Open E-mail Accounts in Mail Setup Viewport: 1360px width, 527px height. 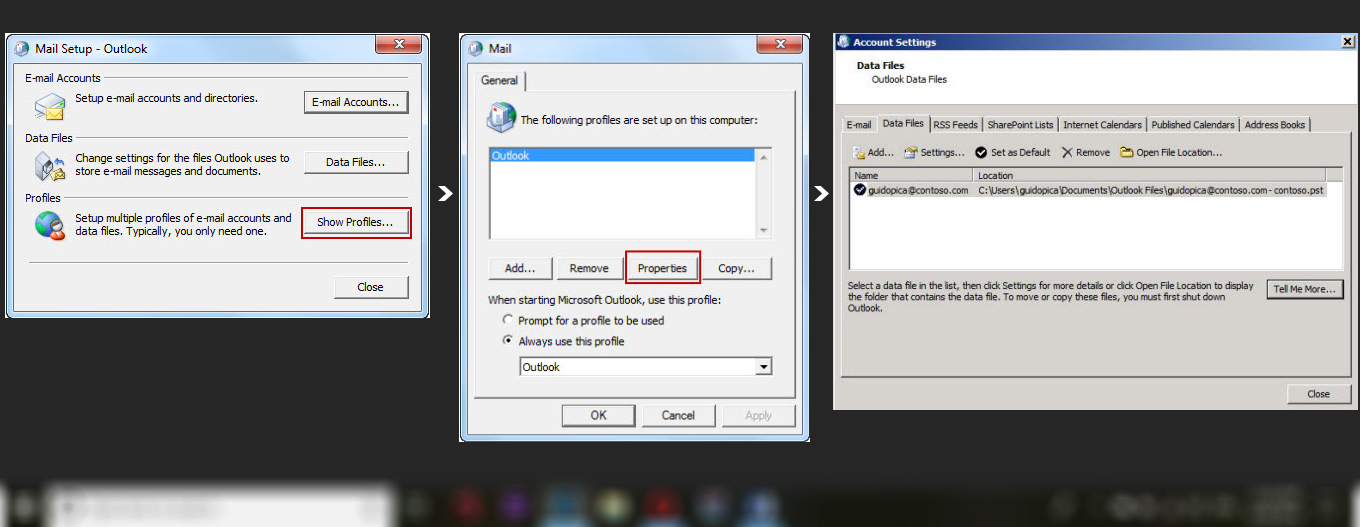(x=356, y=102)
